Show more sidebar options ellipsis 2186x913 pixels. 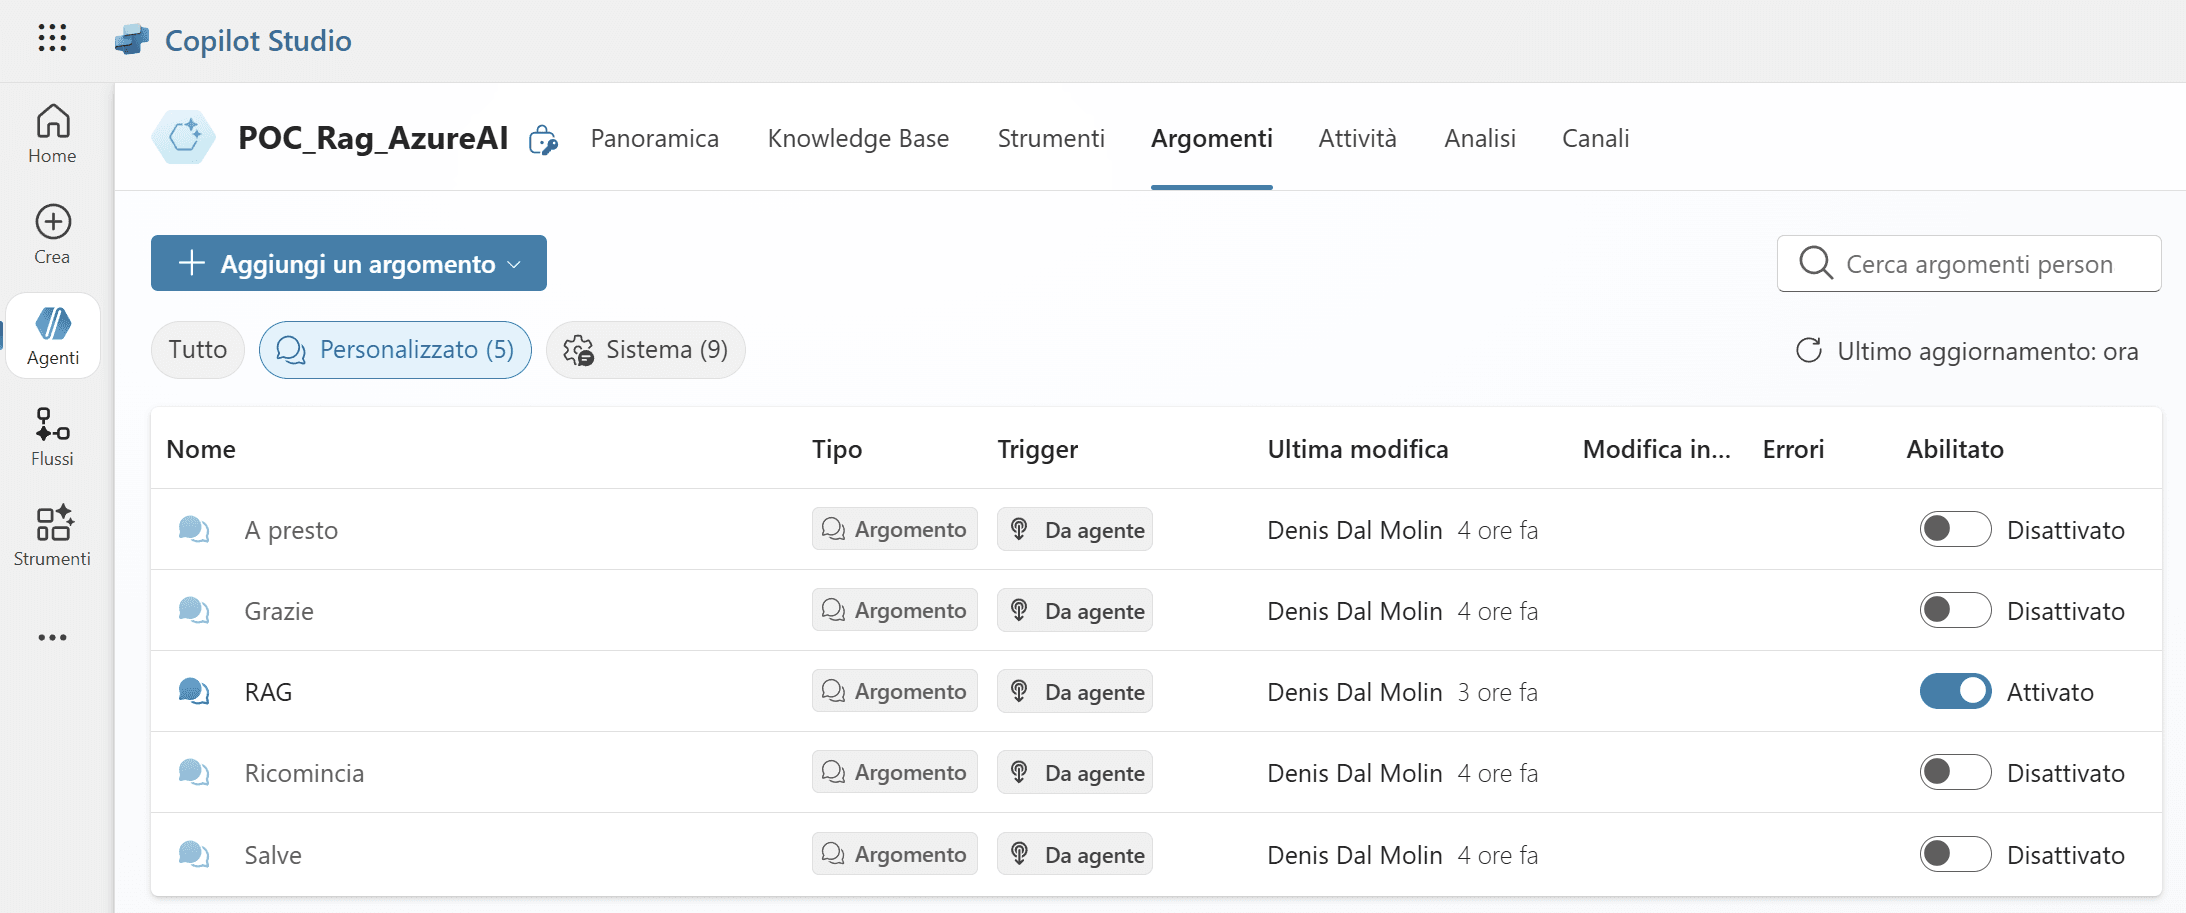[x=52, y=637]
